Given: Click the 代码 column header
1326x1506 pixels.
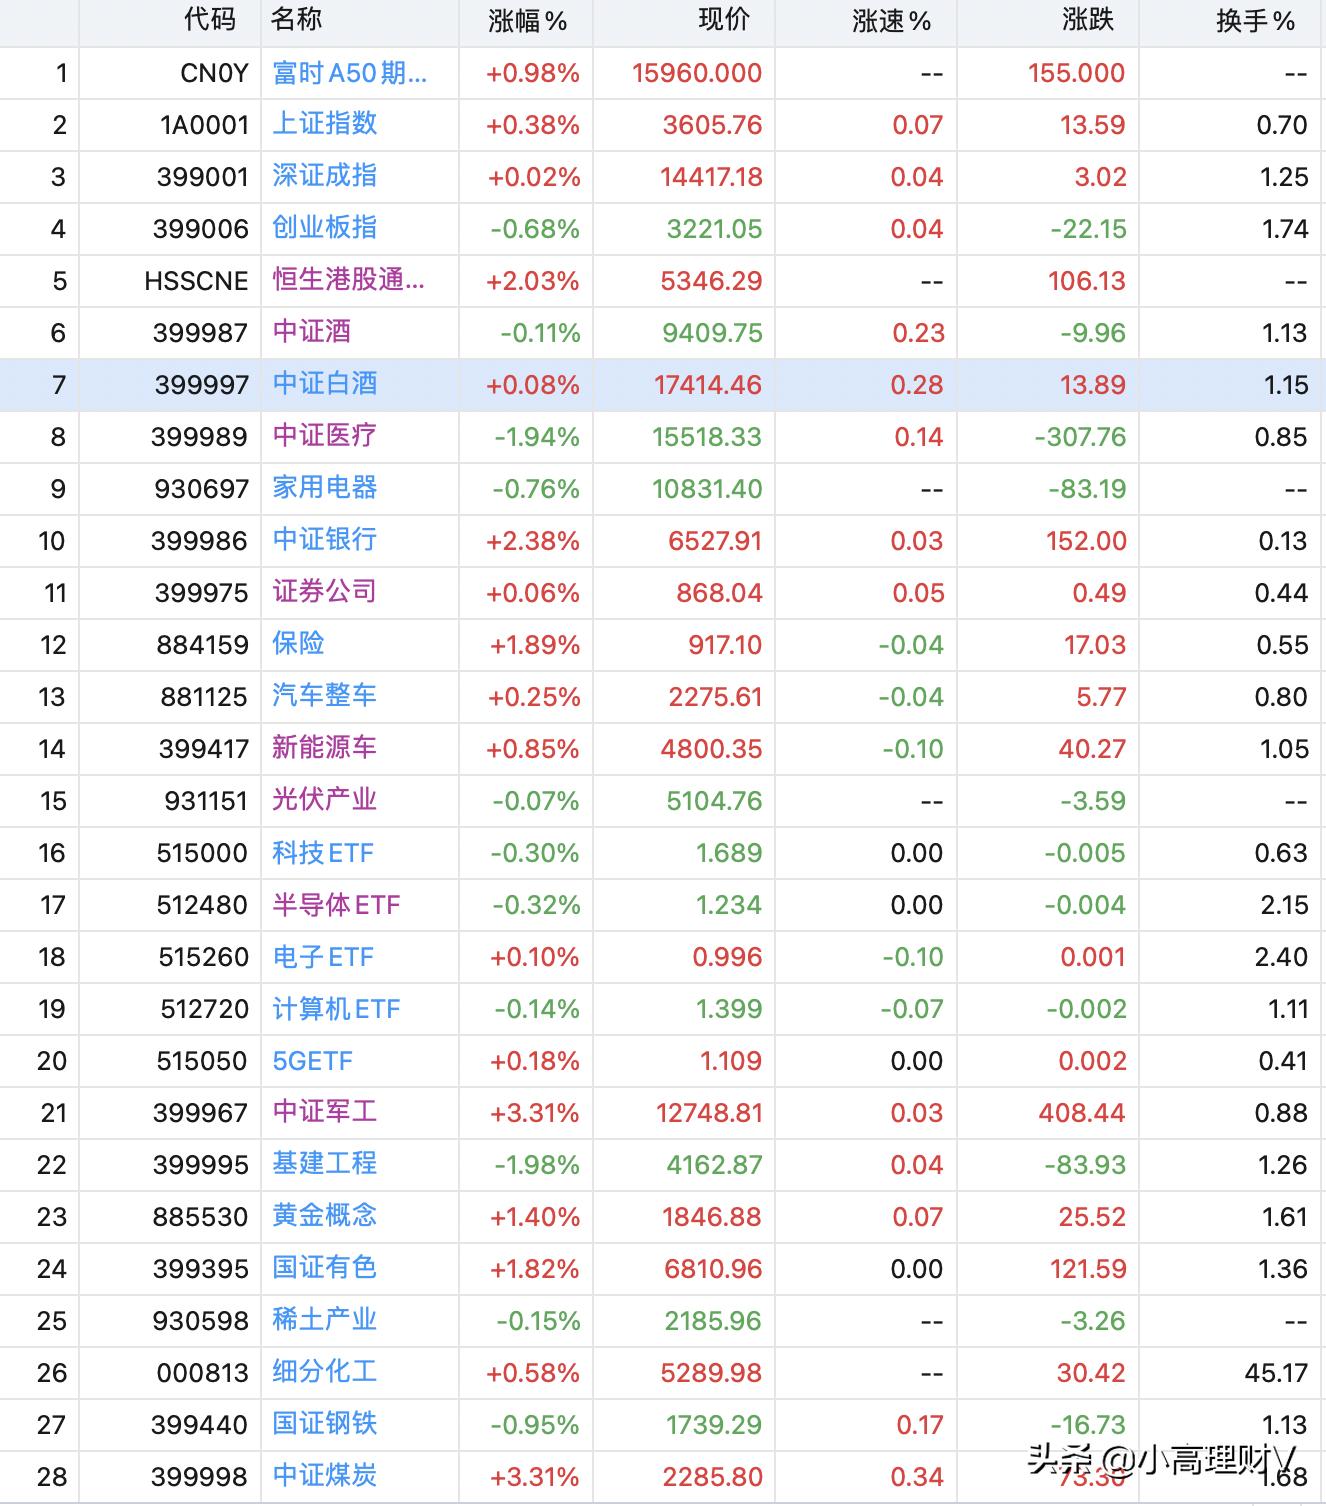Looking at the screenshot, I should click(x=210, y=19).
